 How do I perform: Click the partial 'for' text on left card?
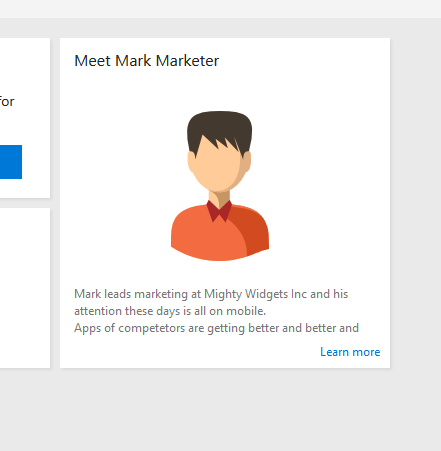[x=7, y=101]
